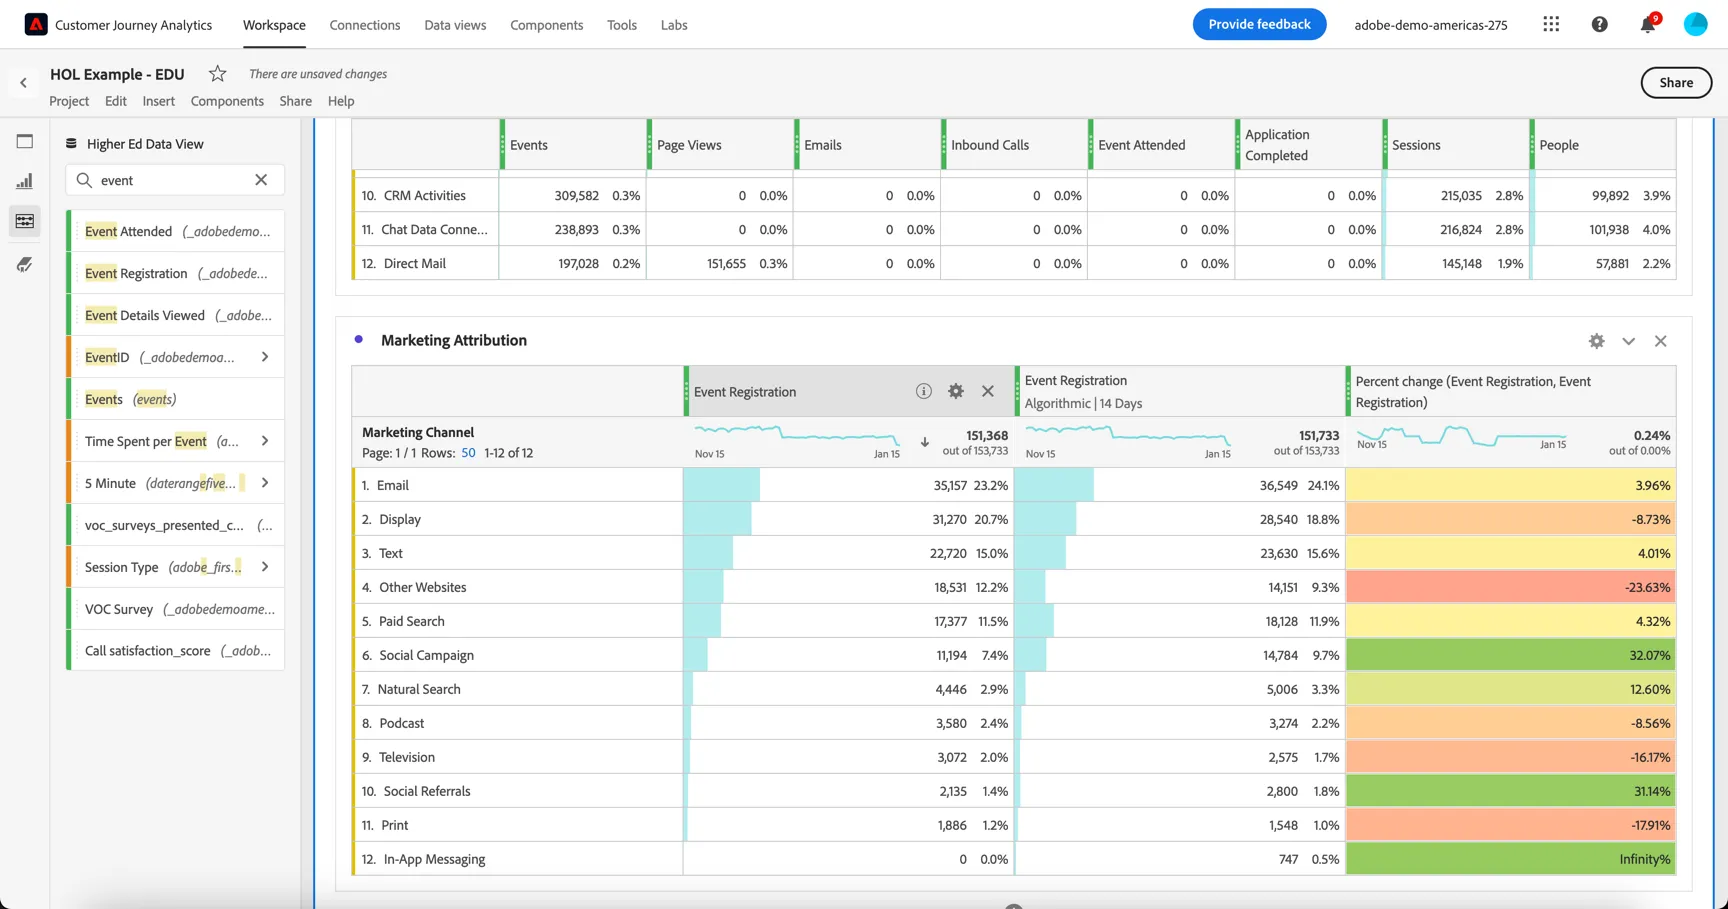This screenshot has width=1728, height=909.
Task: Select the Components icon in left rail
Action: (25, 221)
